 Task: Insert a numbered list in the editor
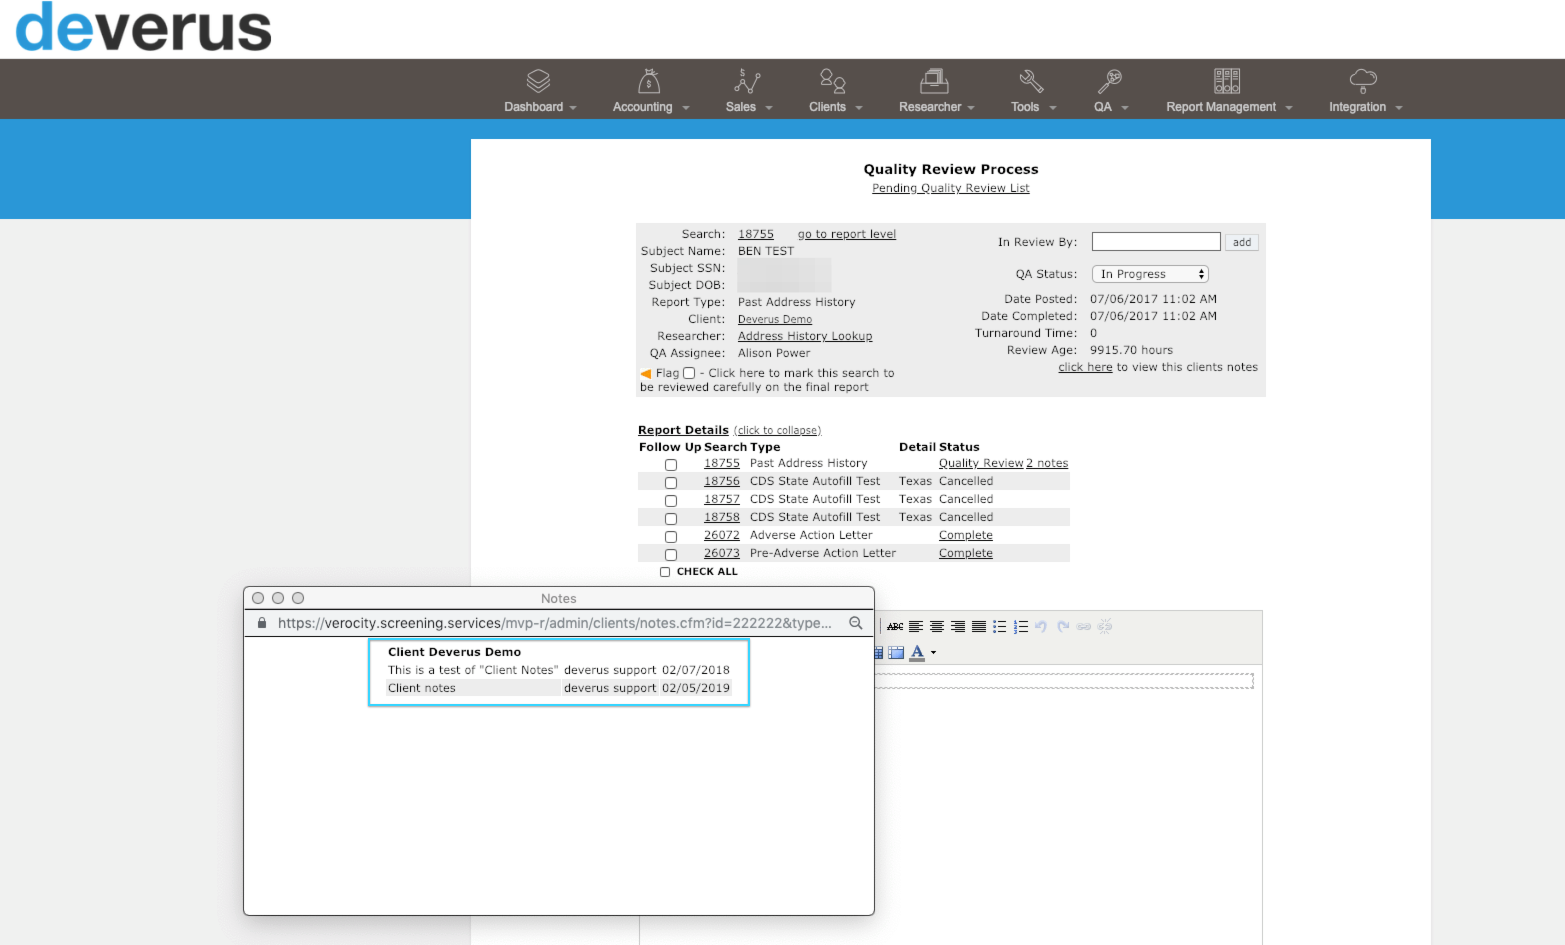click(1020, 627)
